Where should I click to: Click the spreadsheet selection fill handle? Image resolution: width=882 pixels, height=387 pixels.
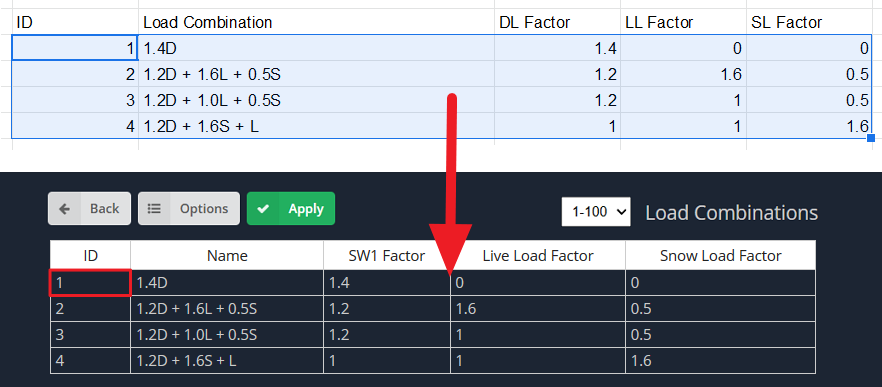click(x=871, y=138)
